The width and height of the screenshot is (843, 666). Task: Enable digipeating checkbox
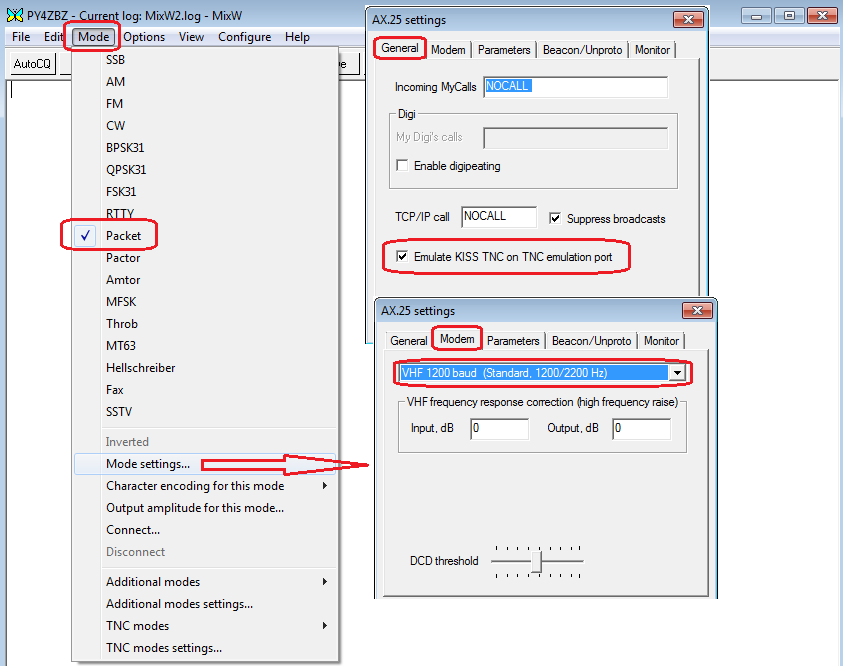(448, 166)
